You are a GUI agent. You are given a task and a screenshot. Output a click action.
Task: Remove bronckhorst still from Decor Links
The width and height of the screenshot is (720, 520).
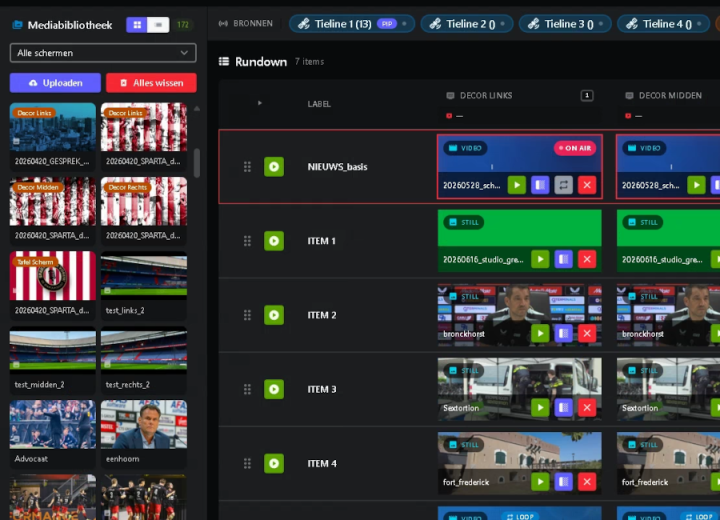587,333
